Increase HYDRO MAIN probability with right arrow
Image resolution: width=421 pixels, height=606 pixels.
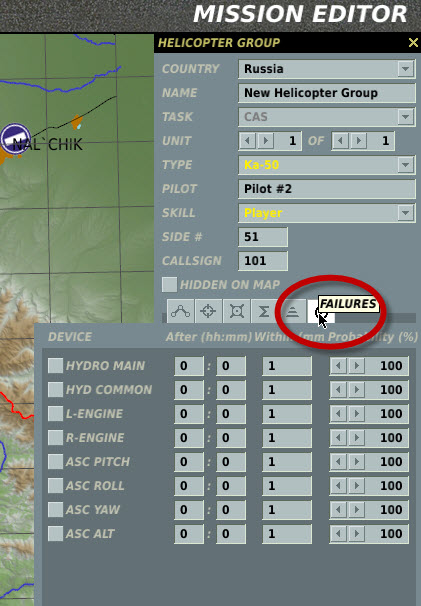pos(356,366)
